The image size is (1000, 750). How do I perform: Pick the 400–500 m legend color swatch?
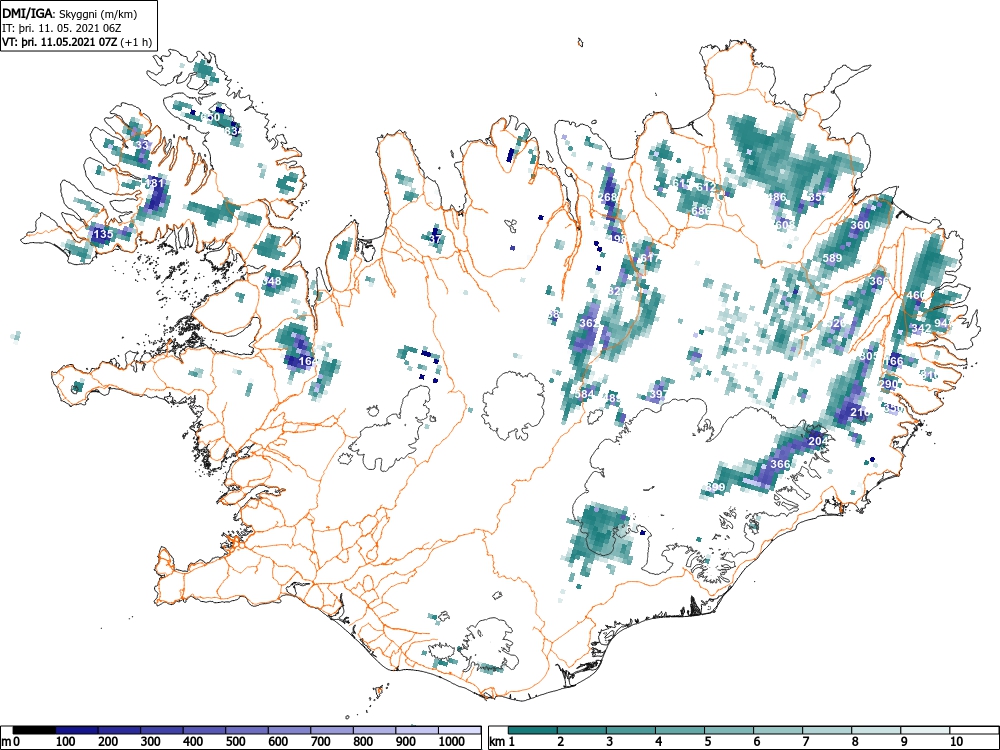(205, 730)
